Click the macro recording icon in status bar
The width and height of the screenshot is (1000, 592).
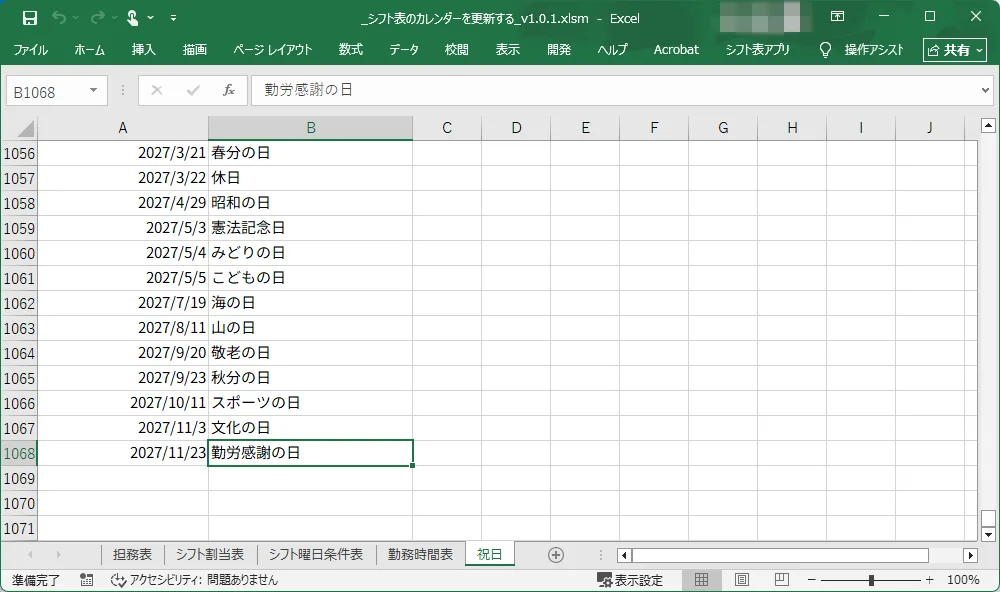coord(87,580)
